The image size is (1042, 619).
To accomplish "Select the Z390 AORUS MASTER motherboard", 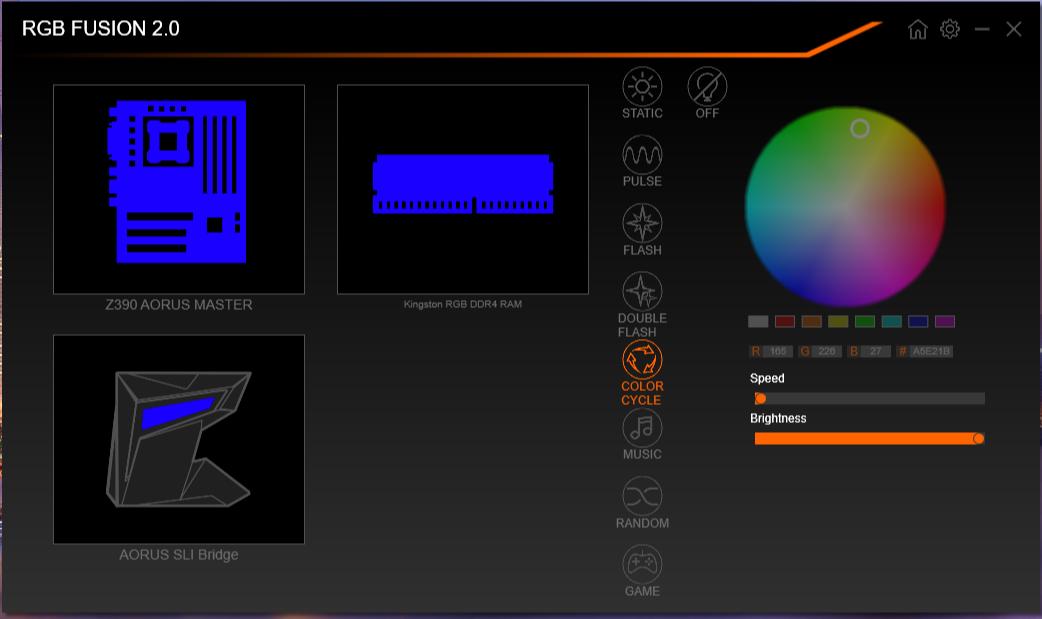I will pyautogui.click(x=179, y=189).
